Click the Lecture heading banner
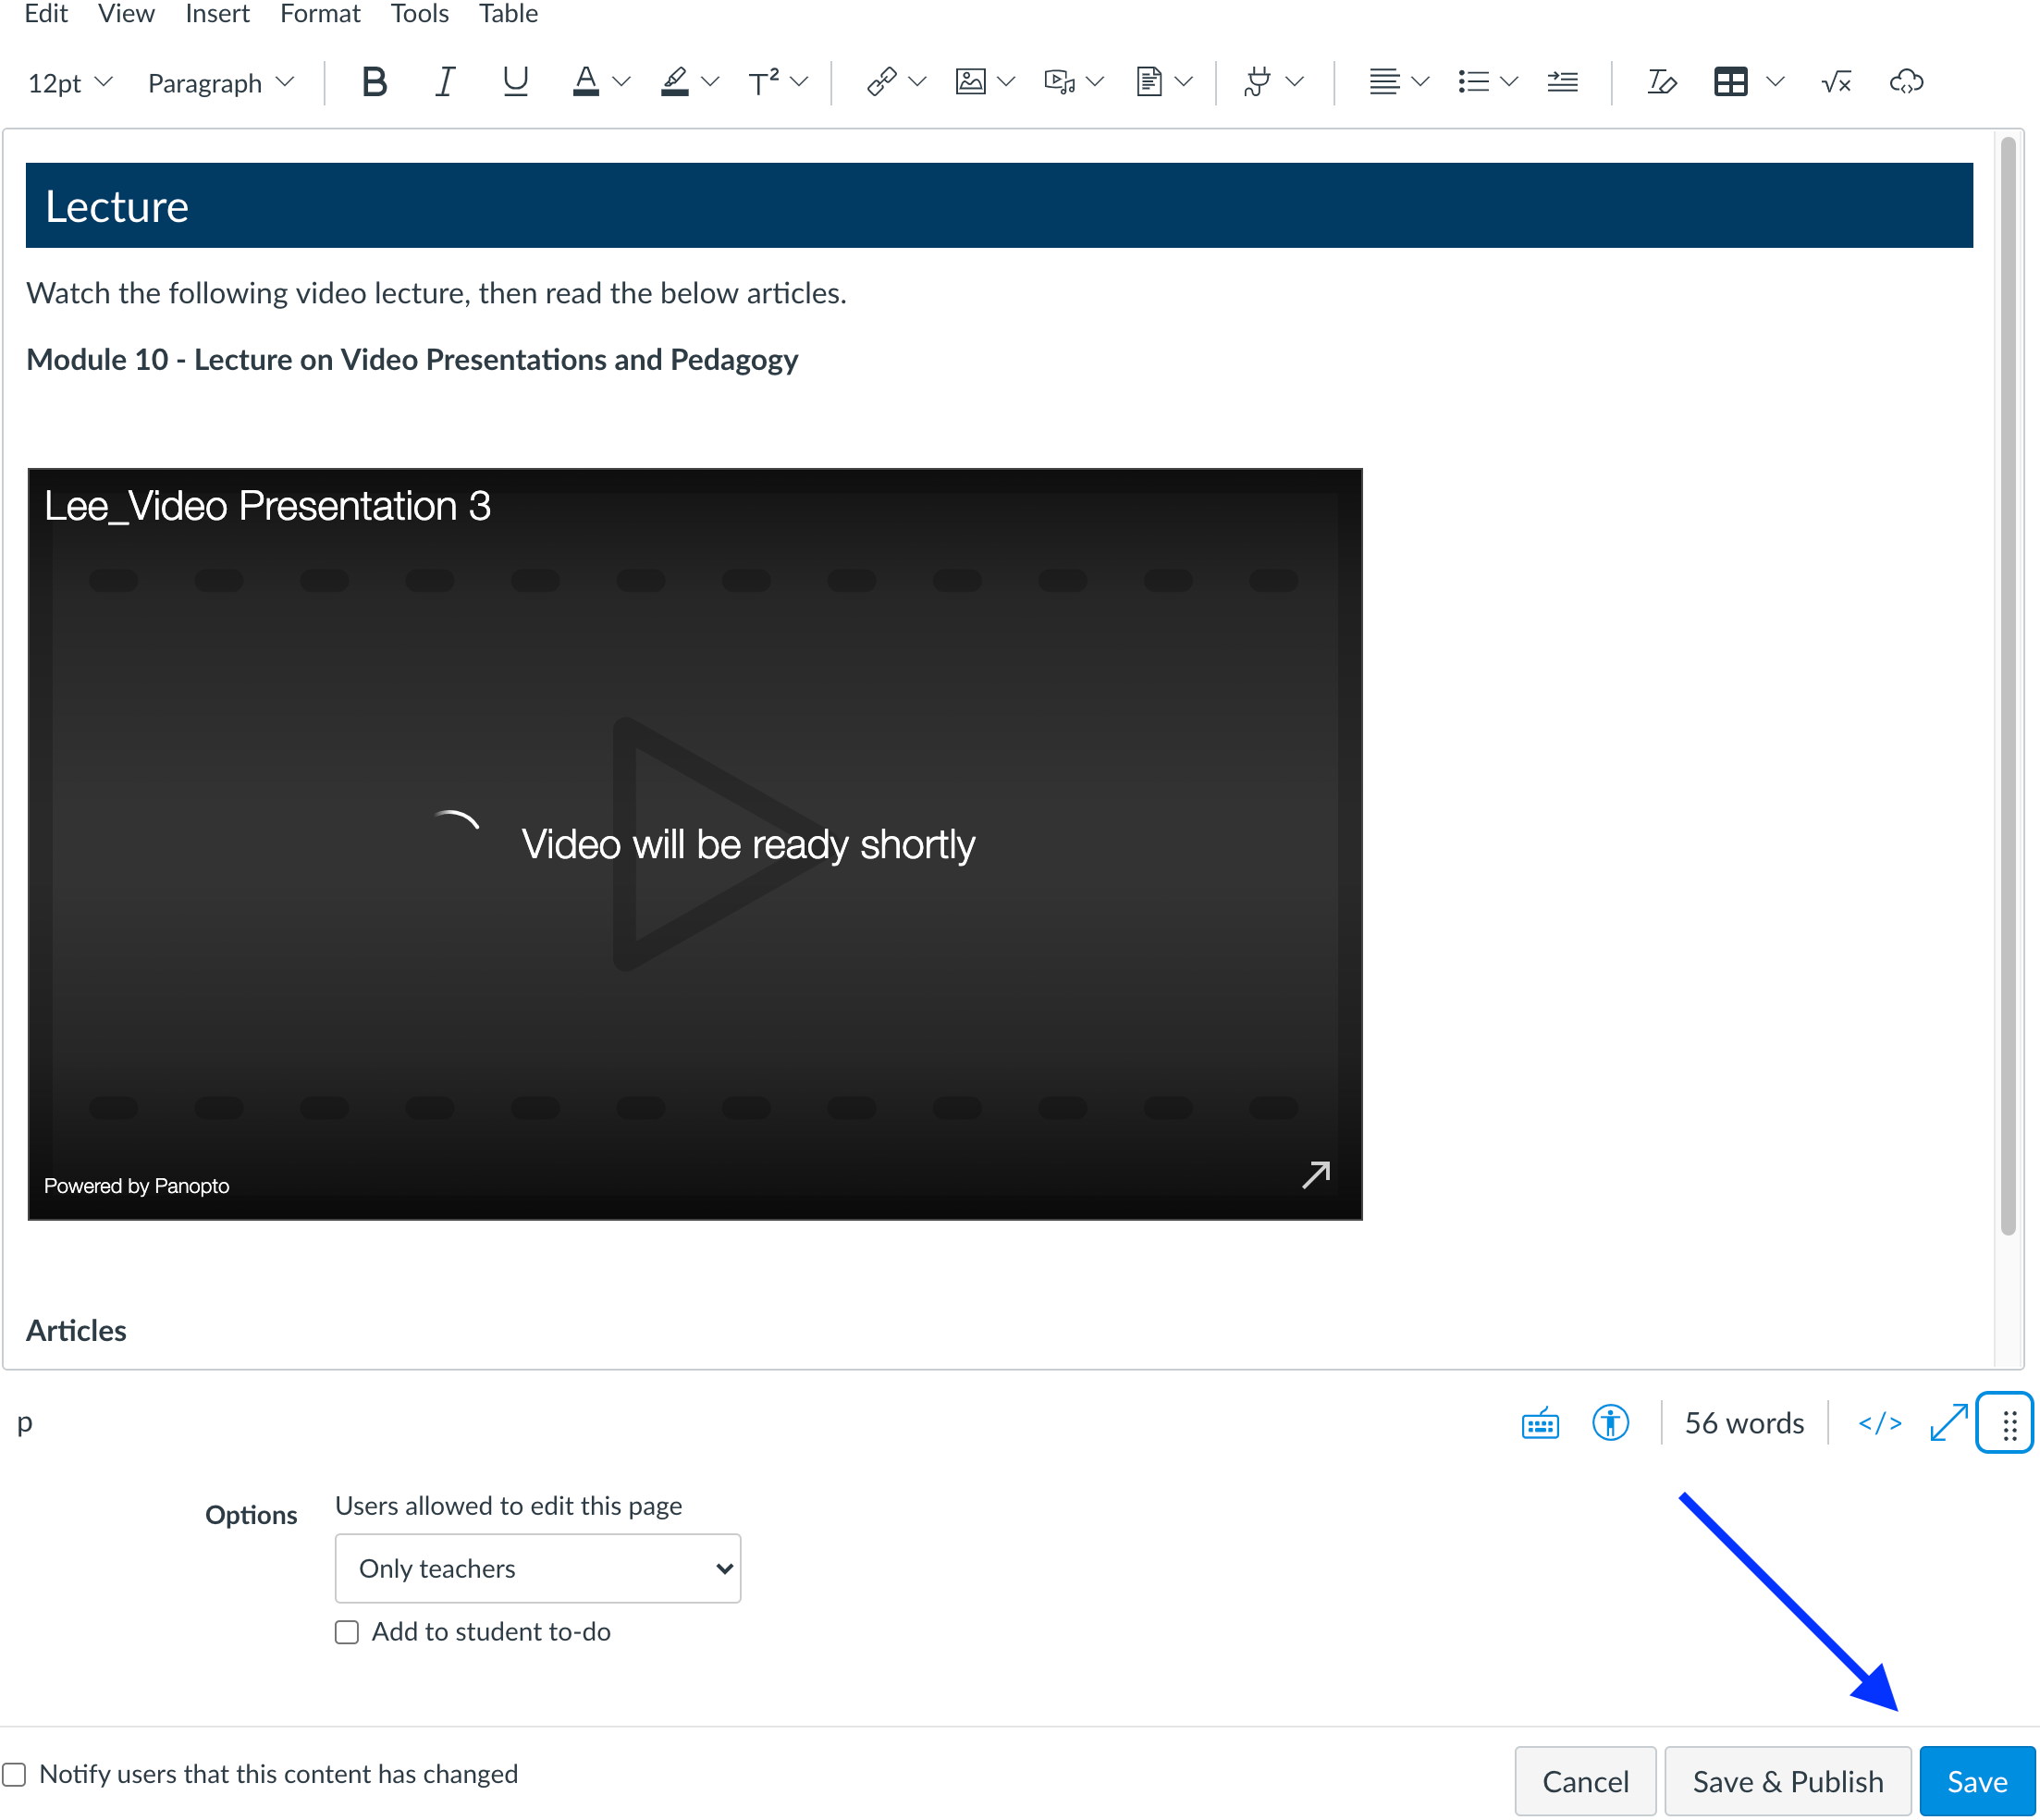 999,205
